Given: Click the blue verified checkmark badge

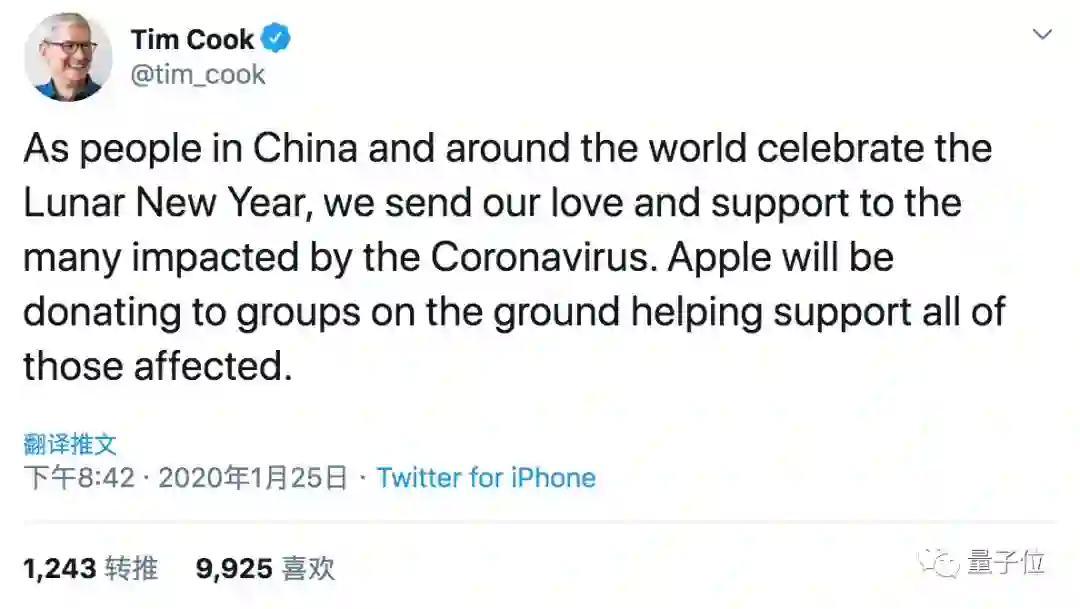Looking at the screenshot, I should (x=276, y=40).
